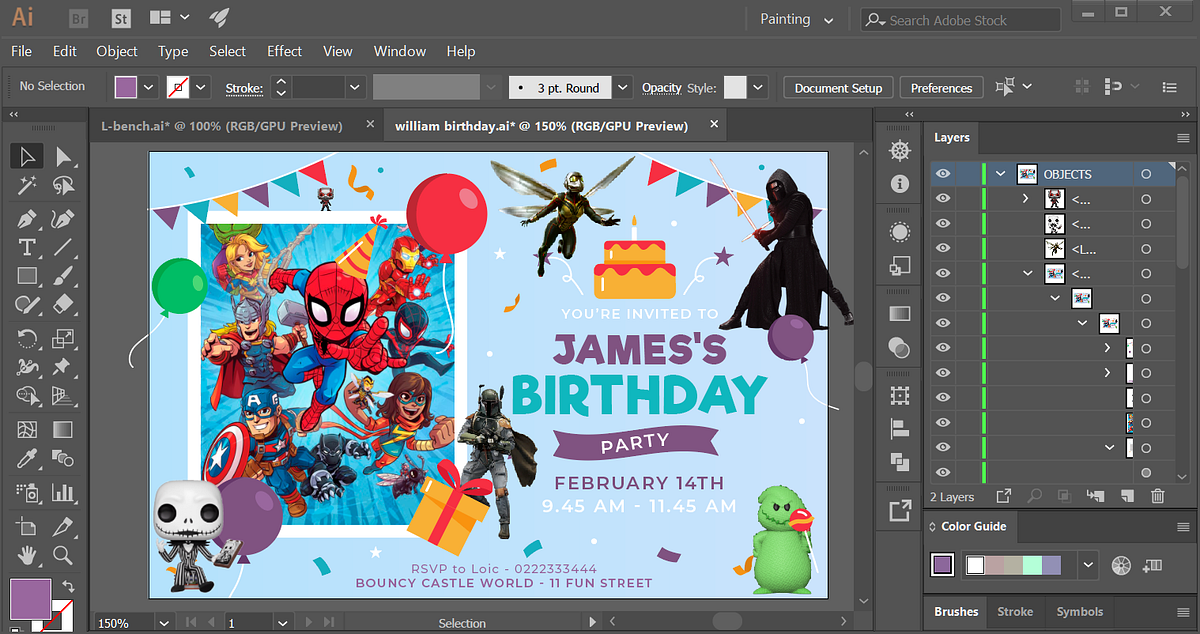1200x634 pixels.
Task: Open the File menu
Action: point(21,51)
